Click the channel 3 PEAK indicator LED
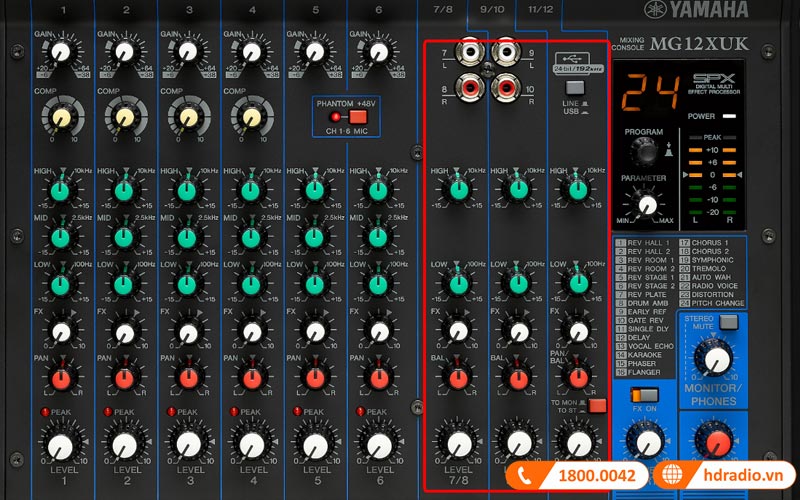This screenshot has width=800, height=500. coord(171,412)
